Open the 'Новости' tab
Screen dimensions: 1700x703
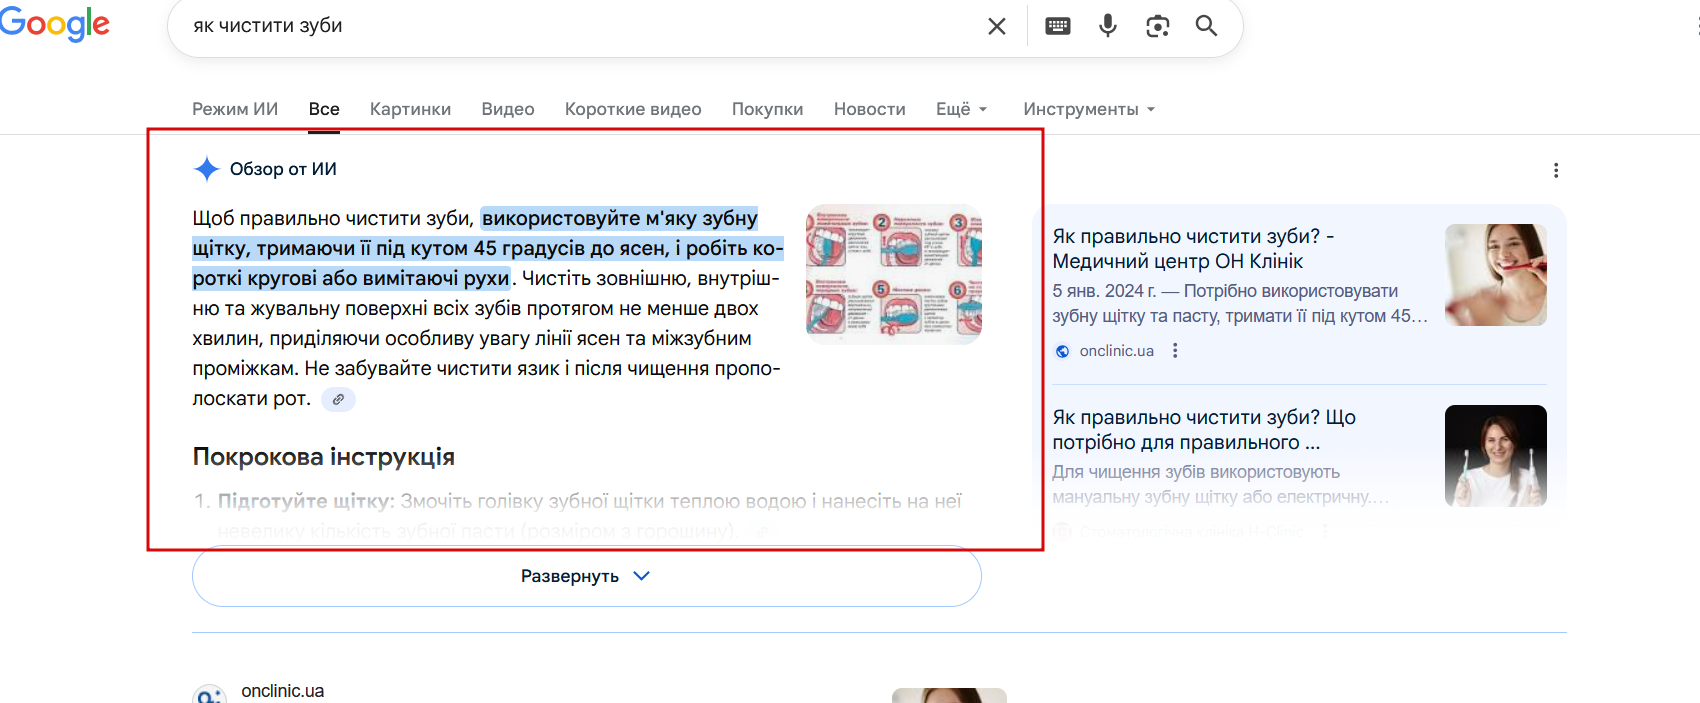point(870,109)
